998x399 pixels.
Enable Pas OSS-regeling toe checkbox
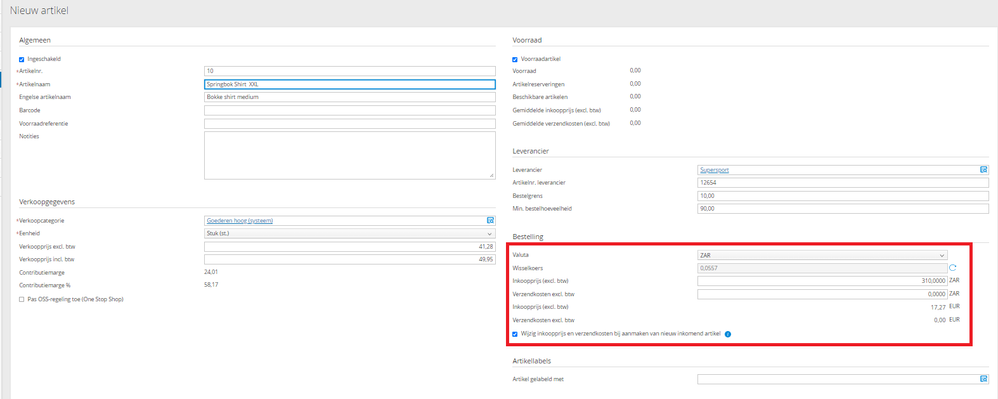point(21,299)
